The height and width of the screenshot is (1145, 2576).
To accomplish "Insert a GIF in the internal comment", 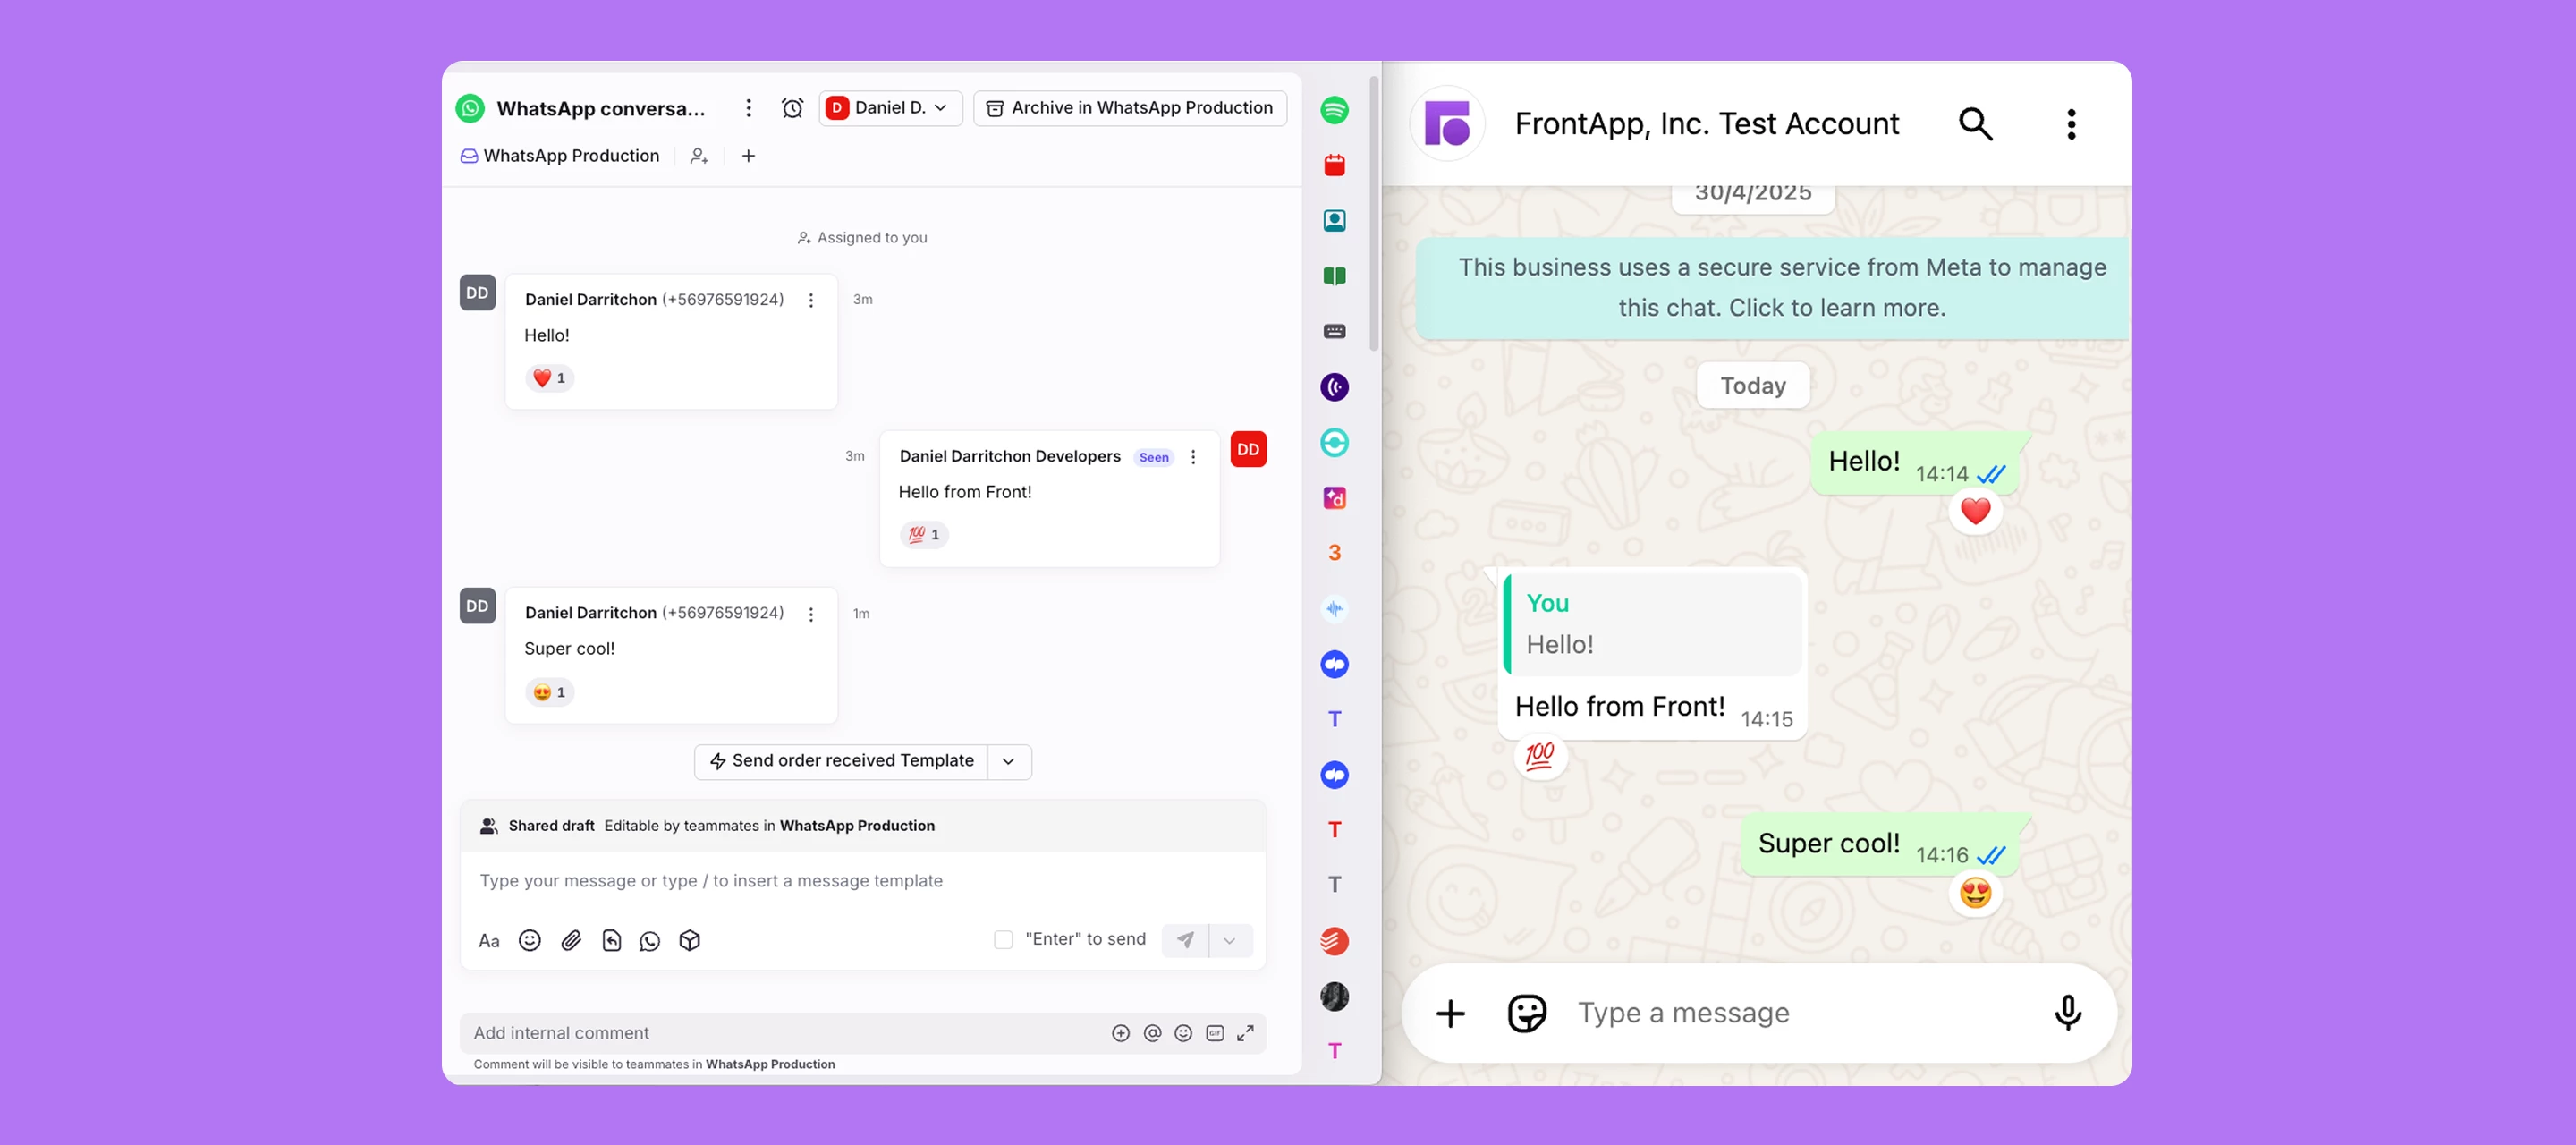I will [x=1215, y=1033].
